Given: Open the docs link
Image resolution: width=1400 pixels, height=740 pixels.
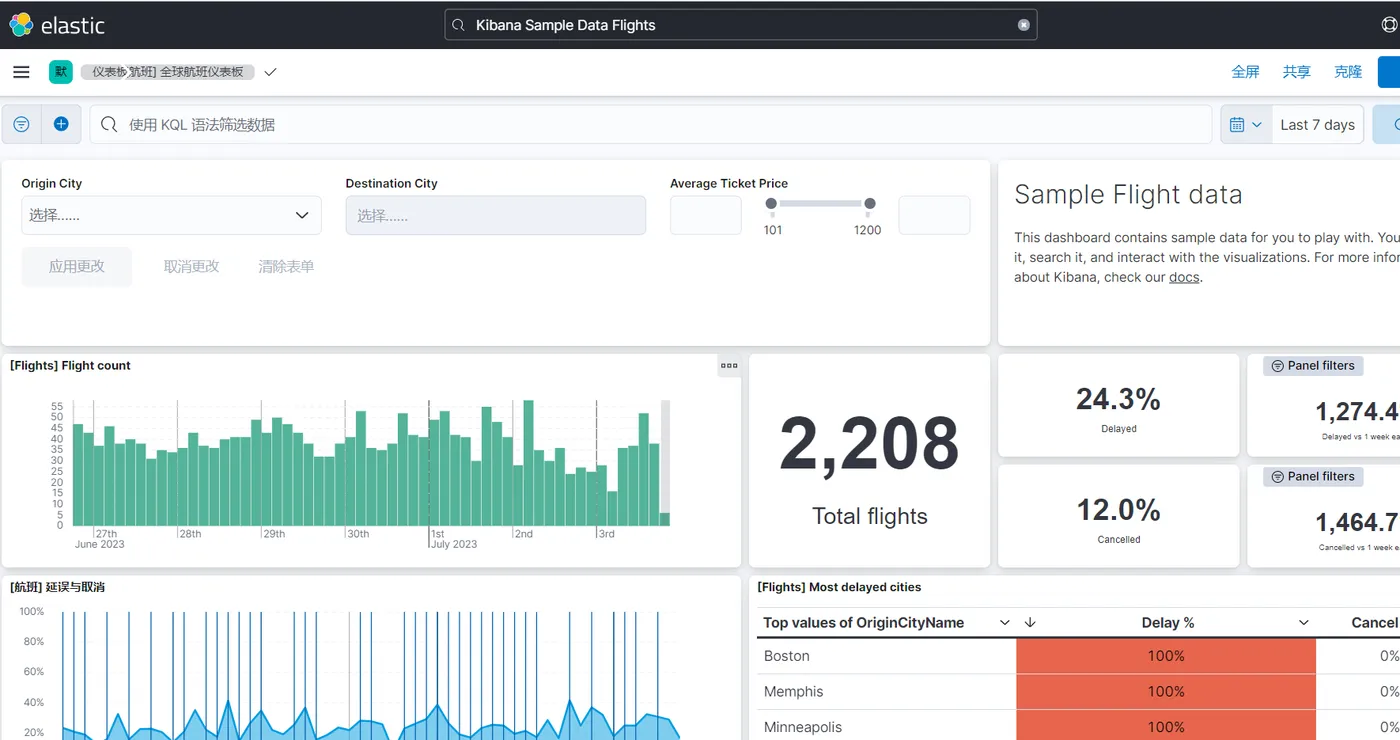Looking at the screenshot, I should coord(1184,277).
